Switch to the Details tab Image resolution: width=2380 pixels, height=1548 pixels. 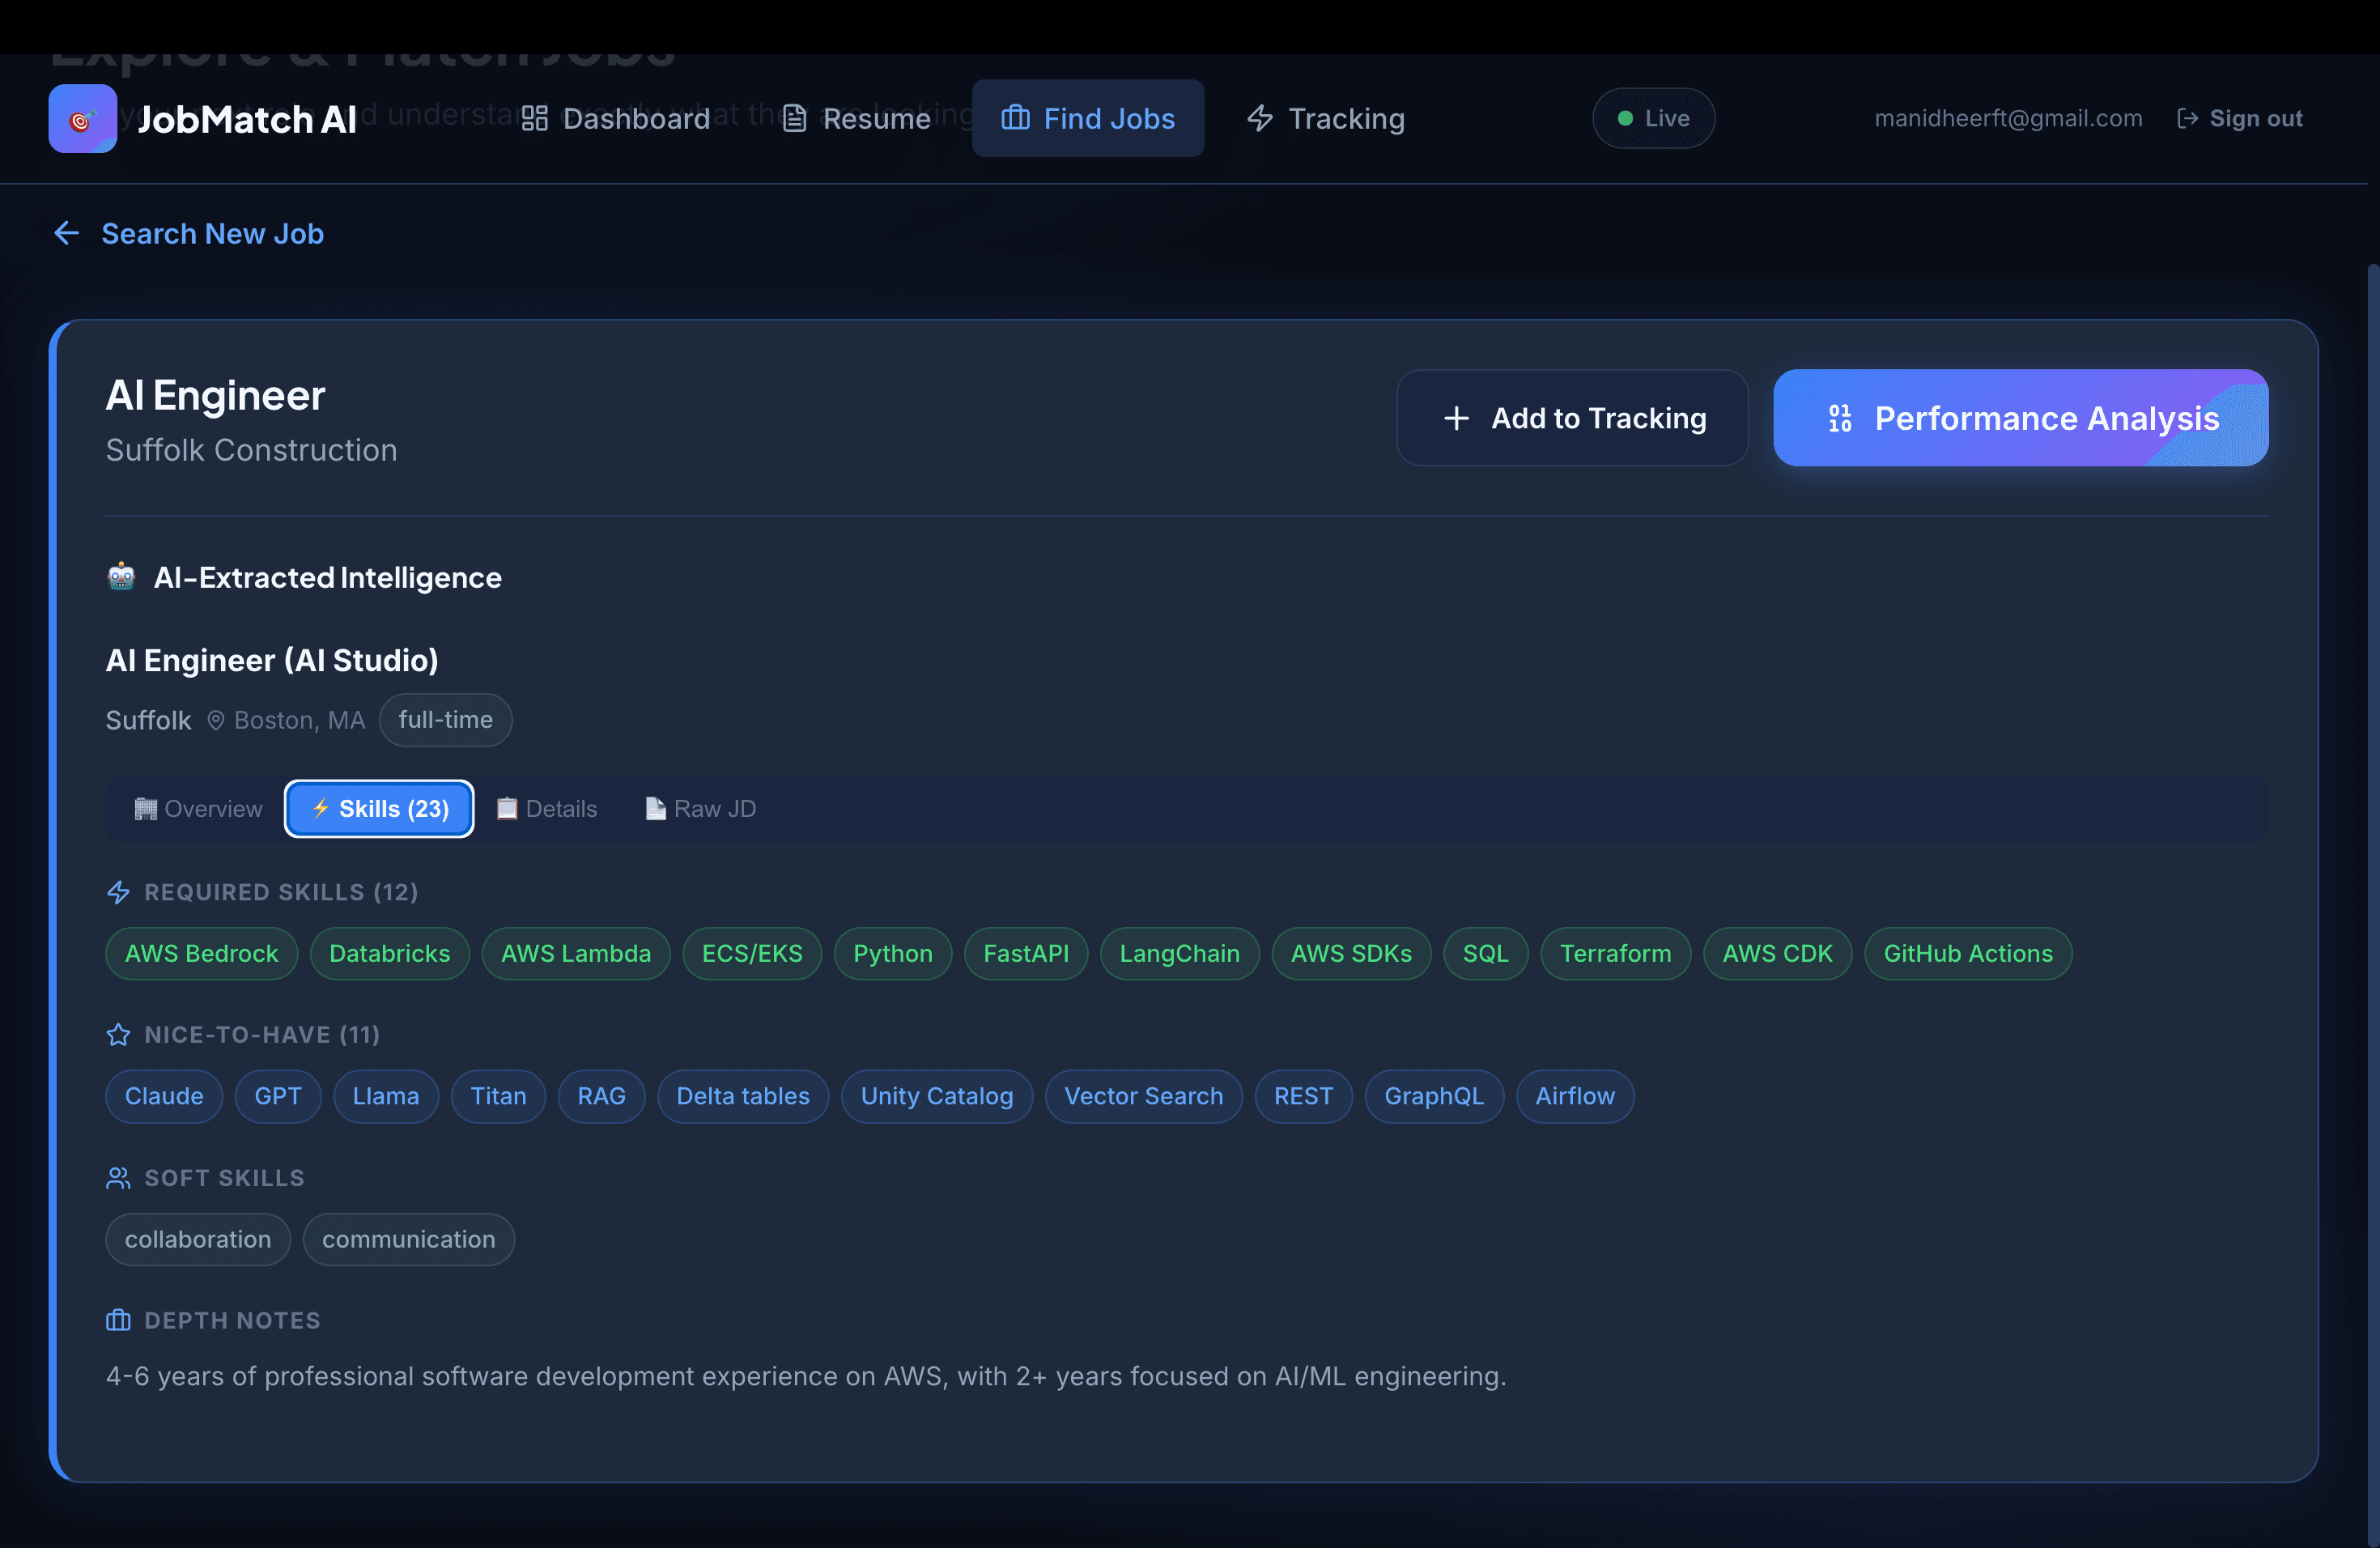(547, 809)
